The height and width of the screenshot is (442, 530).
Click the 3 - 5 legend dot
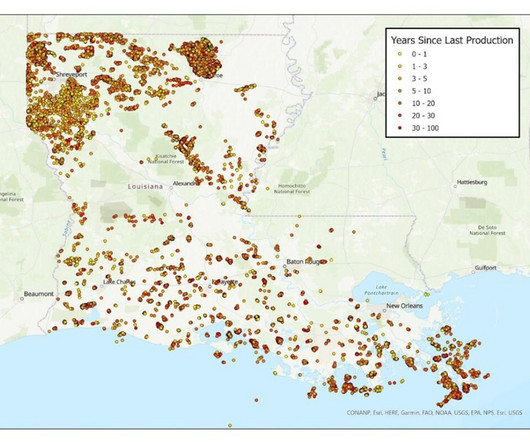click(400, 79)
